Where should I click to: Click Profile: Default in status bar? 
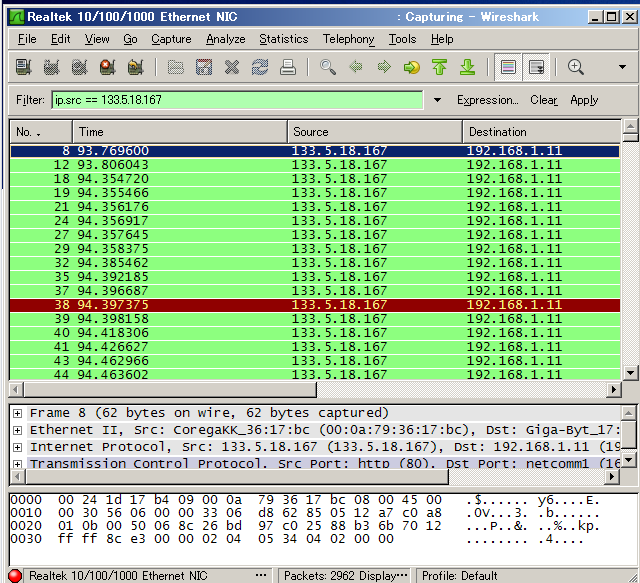[x=459, y=576]
